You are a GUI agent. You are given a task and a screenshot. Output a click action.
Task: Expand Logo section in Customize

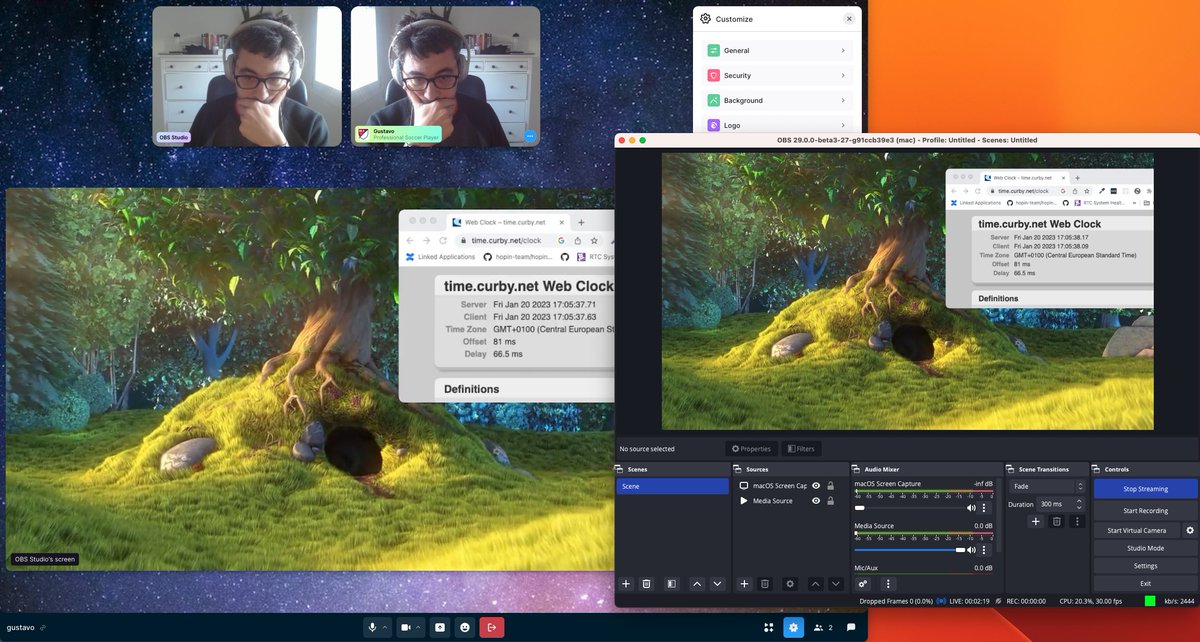click(777, 125)
